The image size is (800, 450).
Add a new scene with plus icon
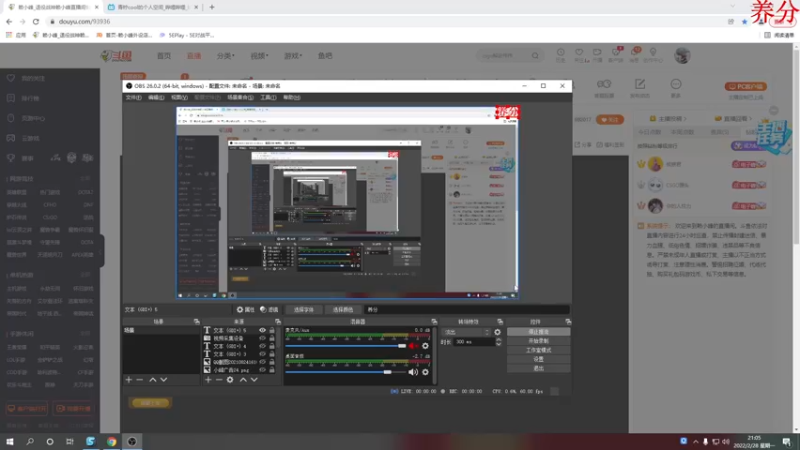click(129, 380)
